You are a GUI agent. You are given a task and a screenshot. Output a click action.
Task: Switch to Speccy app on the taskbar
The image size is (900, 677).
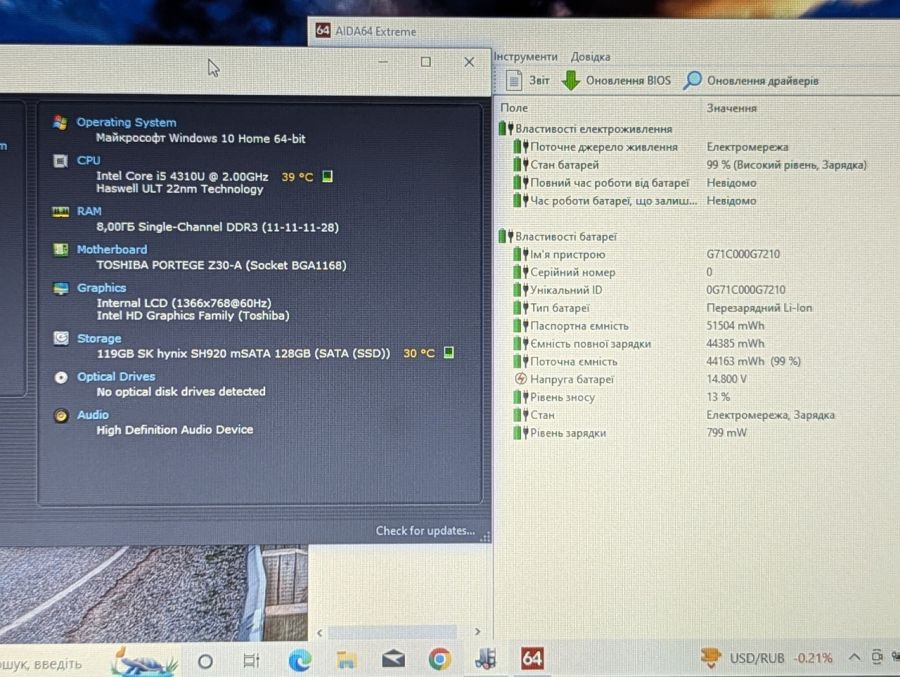point(486,659)
